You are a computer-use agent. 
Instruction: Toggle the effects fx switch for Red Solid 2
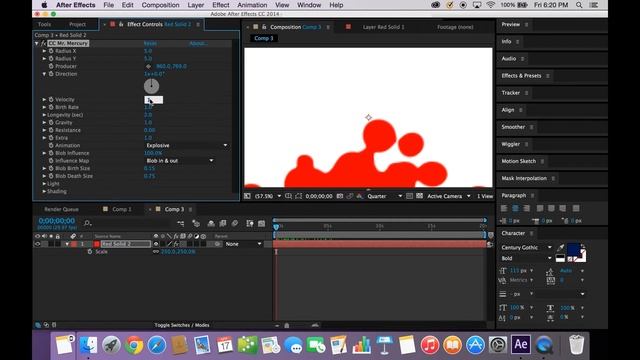(x=176, y=244)
